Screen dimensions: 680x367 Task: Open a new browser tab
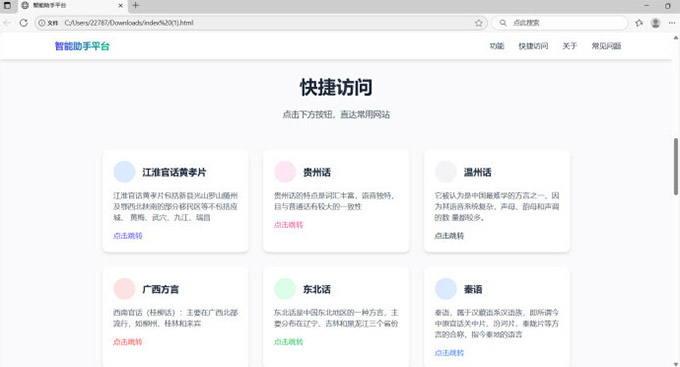135,6
